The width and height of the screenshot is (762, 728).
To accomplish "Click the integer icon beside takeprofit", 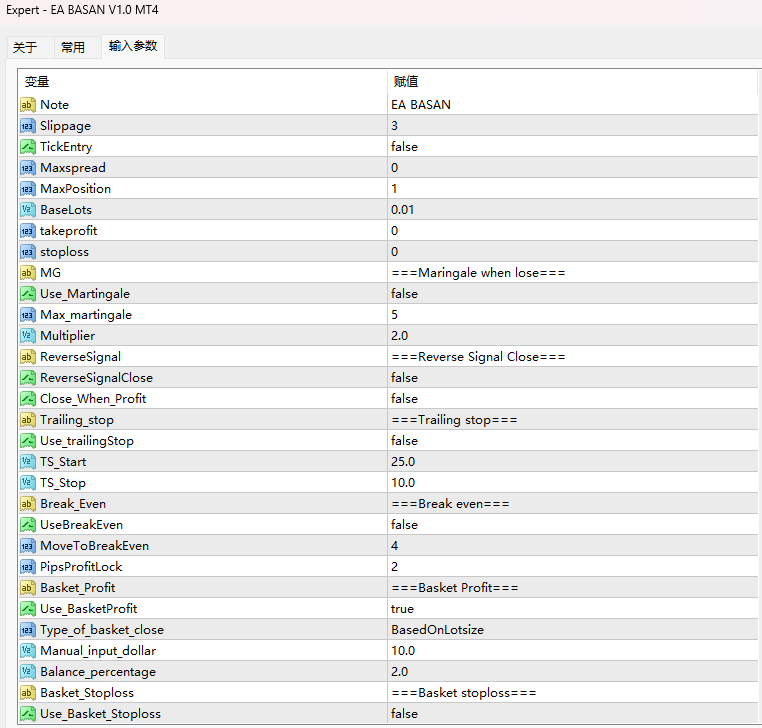I will point(27,231).
